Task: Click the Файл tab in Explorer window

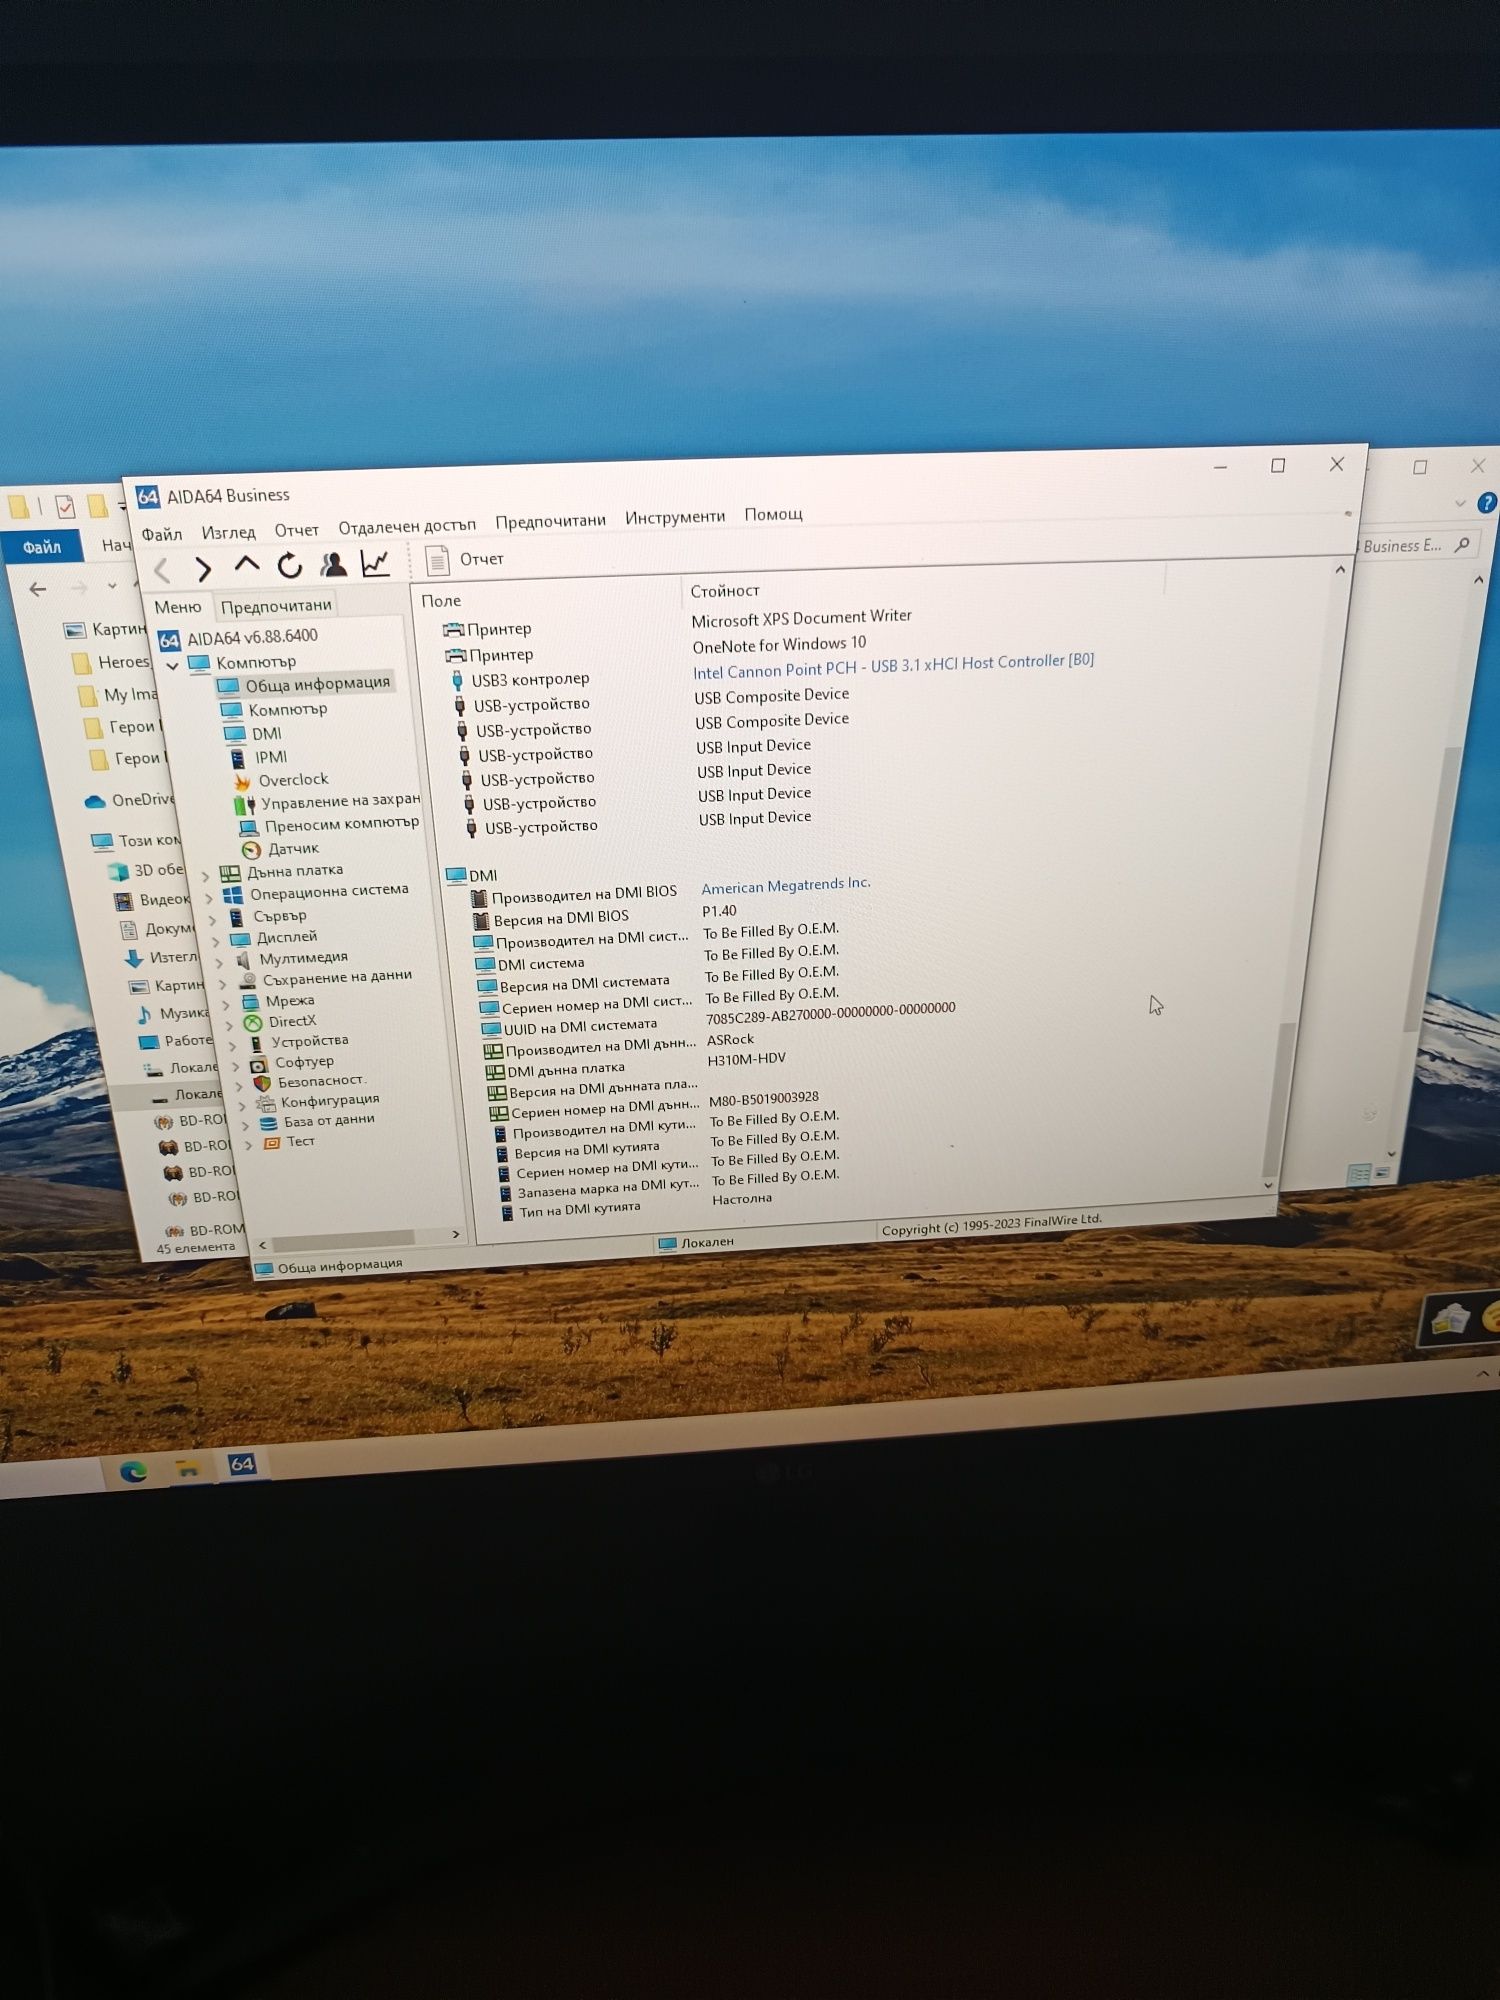Action: coord(42,547)
